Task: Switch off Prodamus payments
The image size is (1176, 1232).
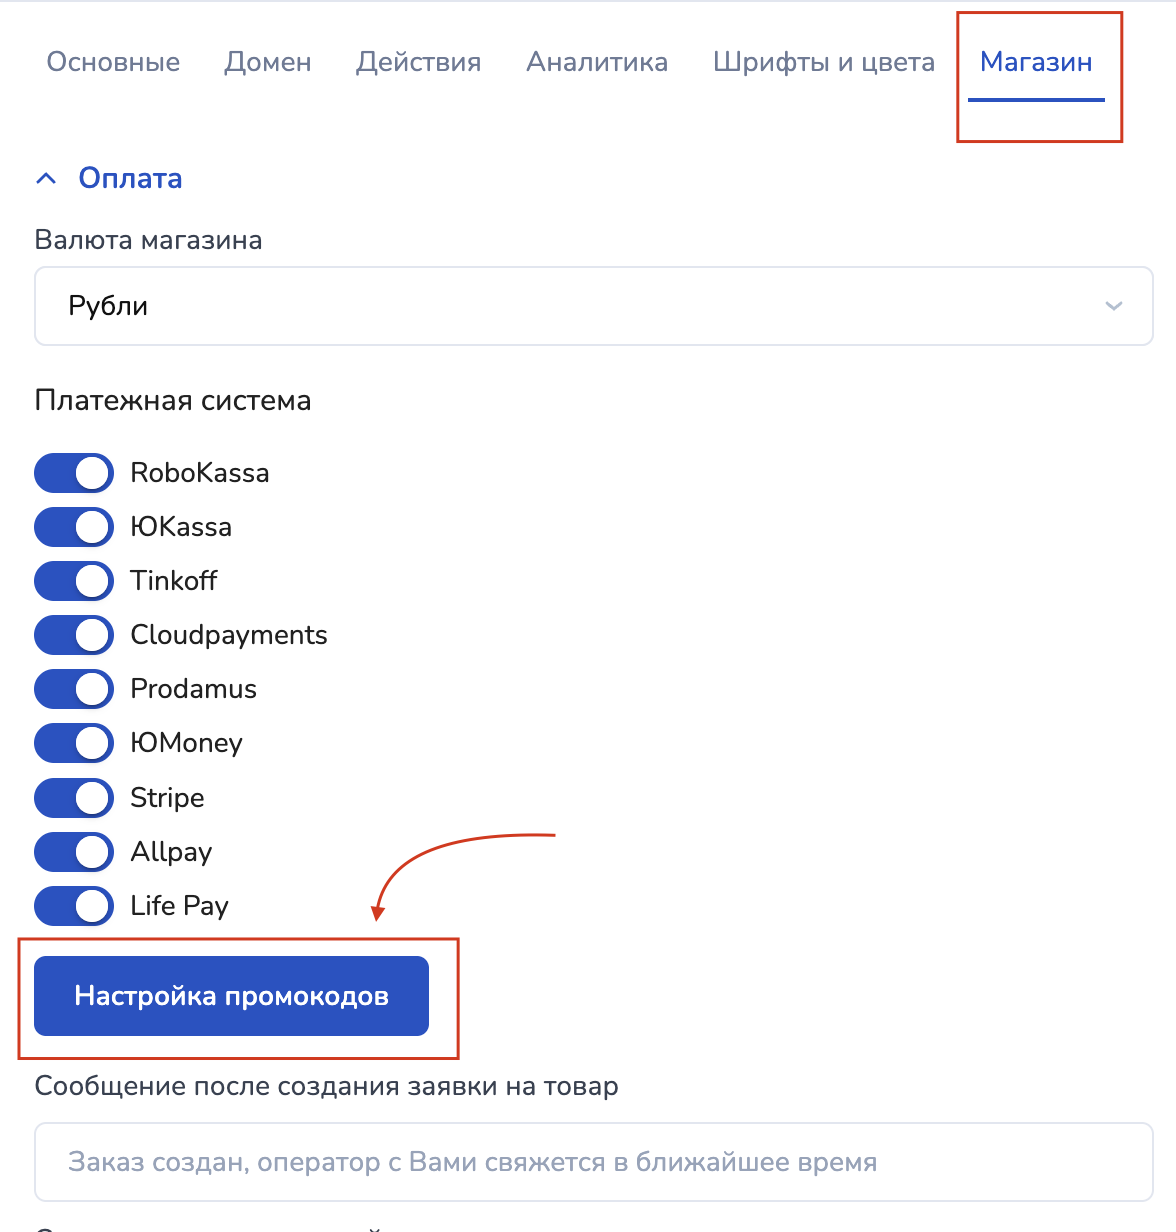Action: 74,689
